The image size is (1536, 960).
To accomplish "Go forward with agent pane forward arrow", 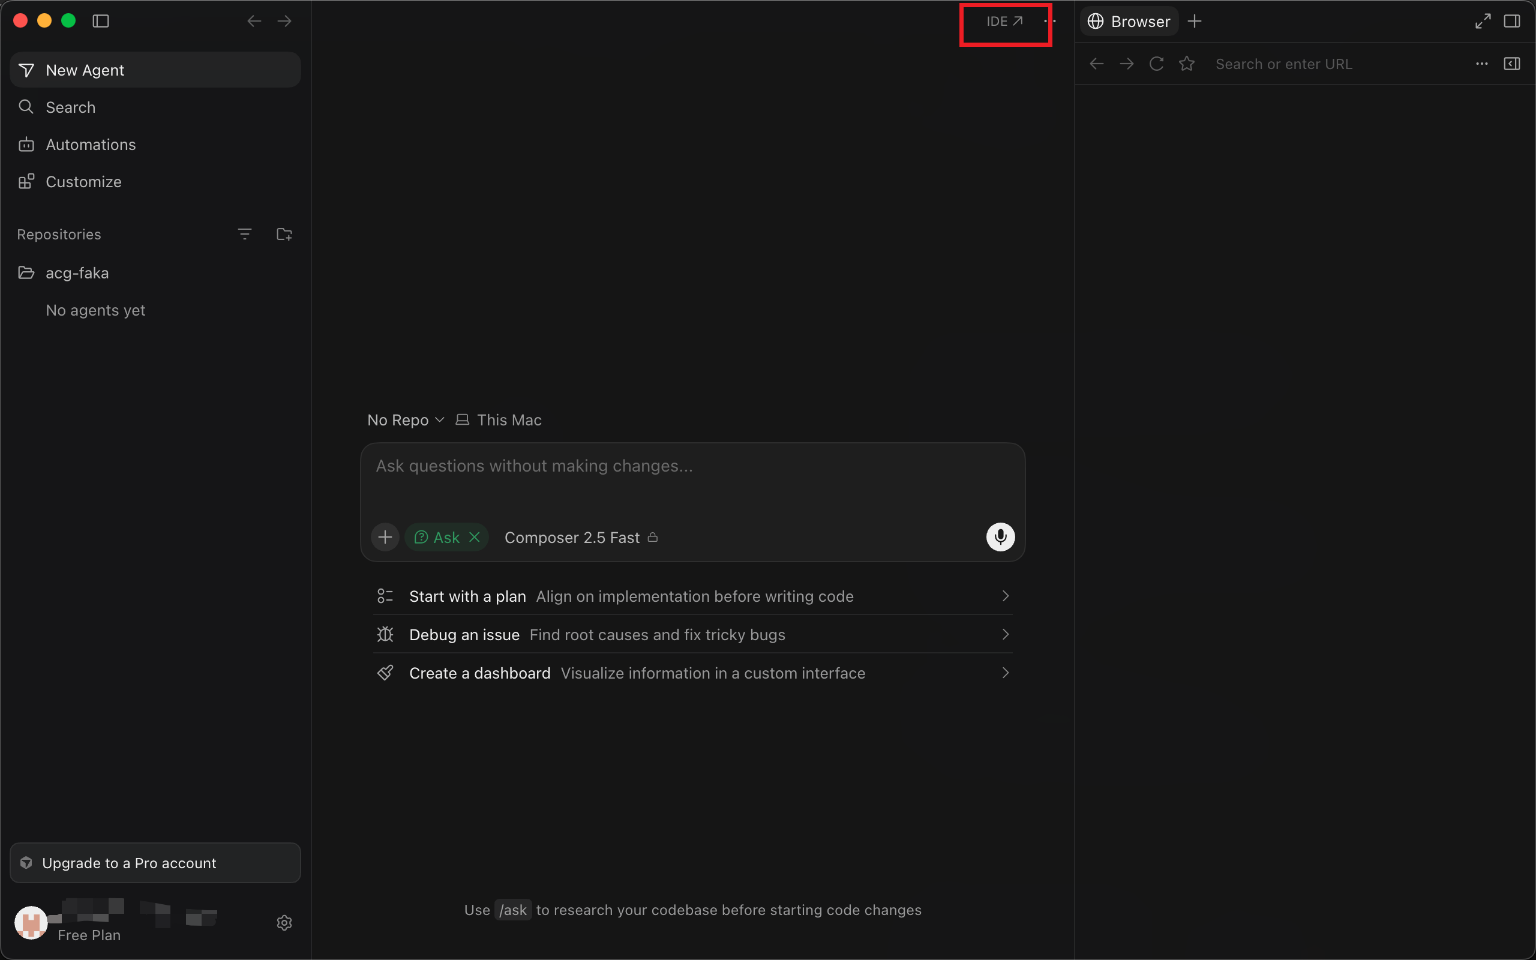I will (x=285, y=21).
